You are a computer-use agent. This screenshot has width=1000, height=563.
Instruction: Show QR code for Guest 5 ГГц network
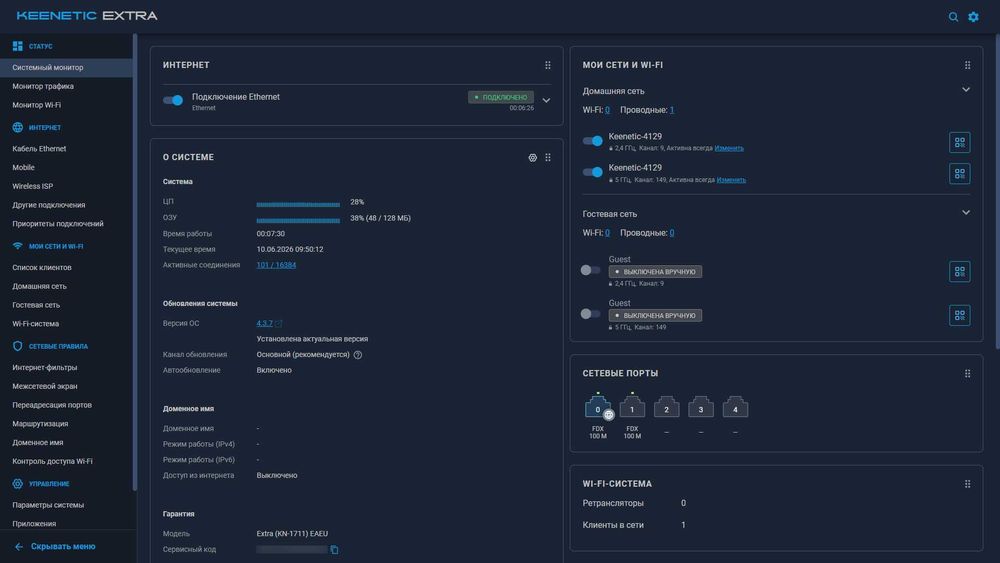click(959, 315)
